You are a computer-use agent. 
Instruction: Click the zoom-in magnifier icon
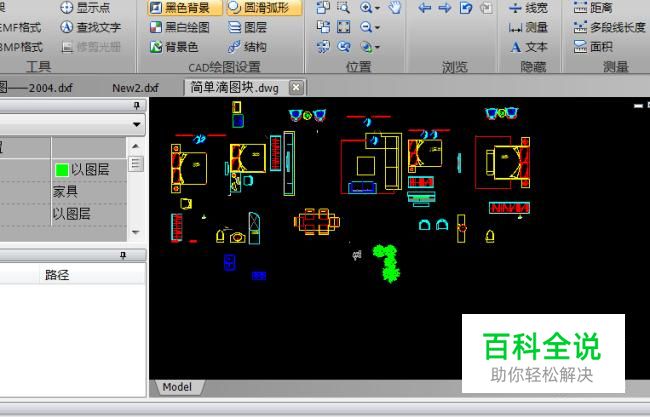366,7
